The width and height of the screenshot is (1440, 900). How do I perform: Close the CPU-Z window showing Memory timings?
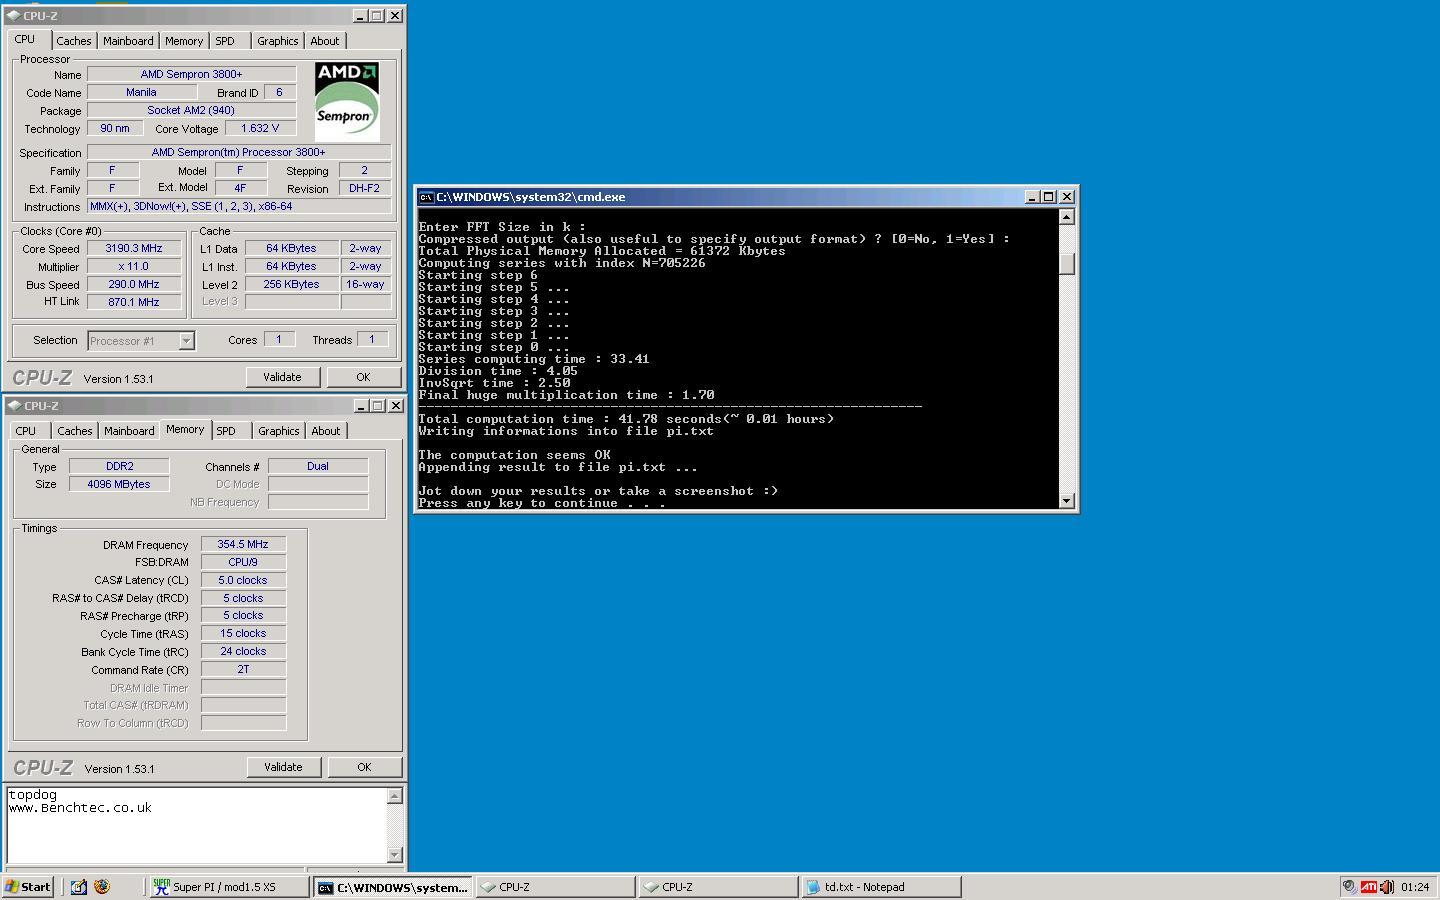[395, 406]
